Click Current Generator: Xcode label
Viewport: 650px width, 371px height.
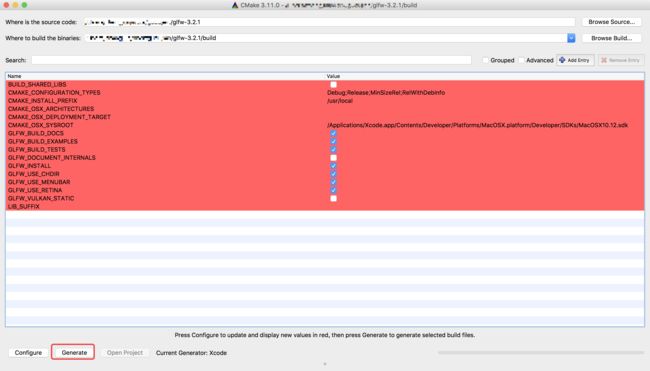191,353
